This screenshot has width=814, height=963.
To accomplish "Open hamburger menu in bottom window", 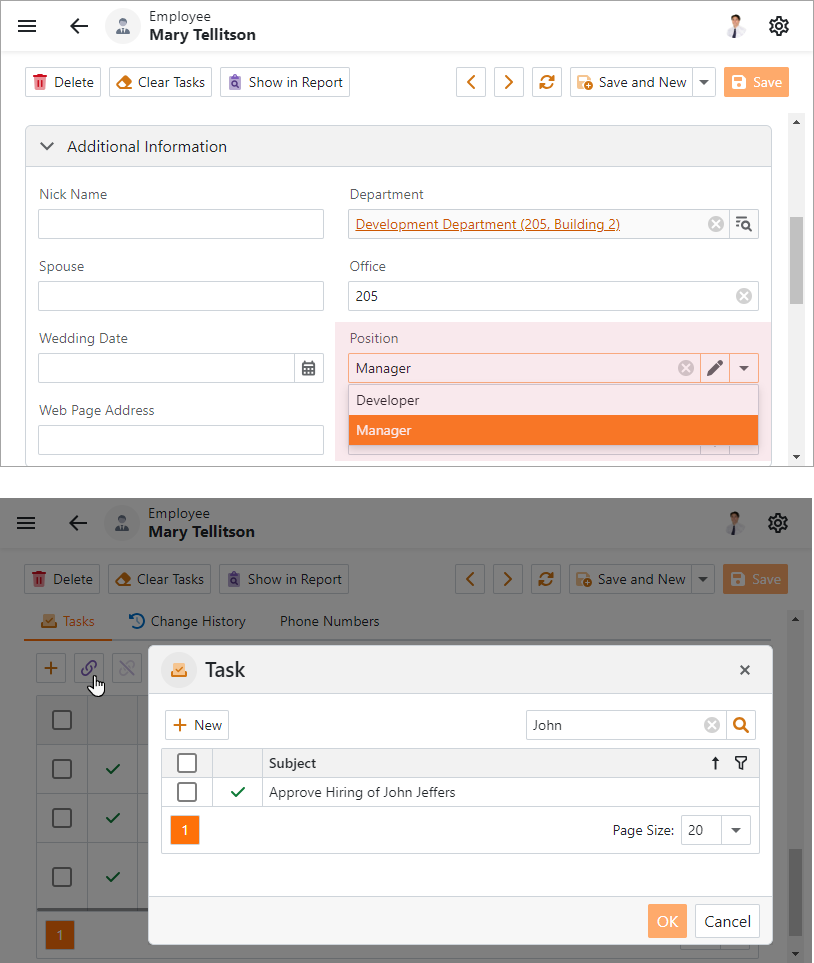I will [x=26, y=523].
